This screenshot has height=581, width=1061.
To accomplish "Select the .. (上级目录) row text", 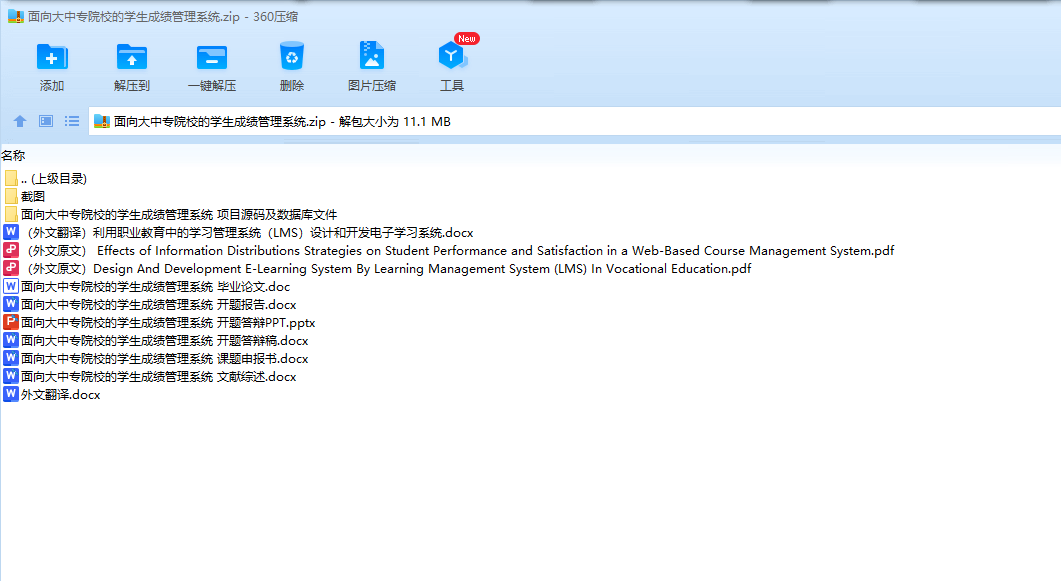I will (54, 179).
